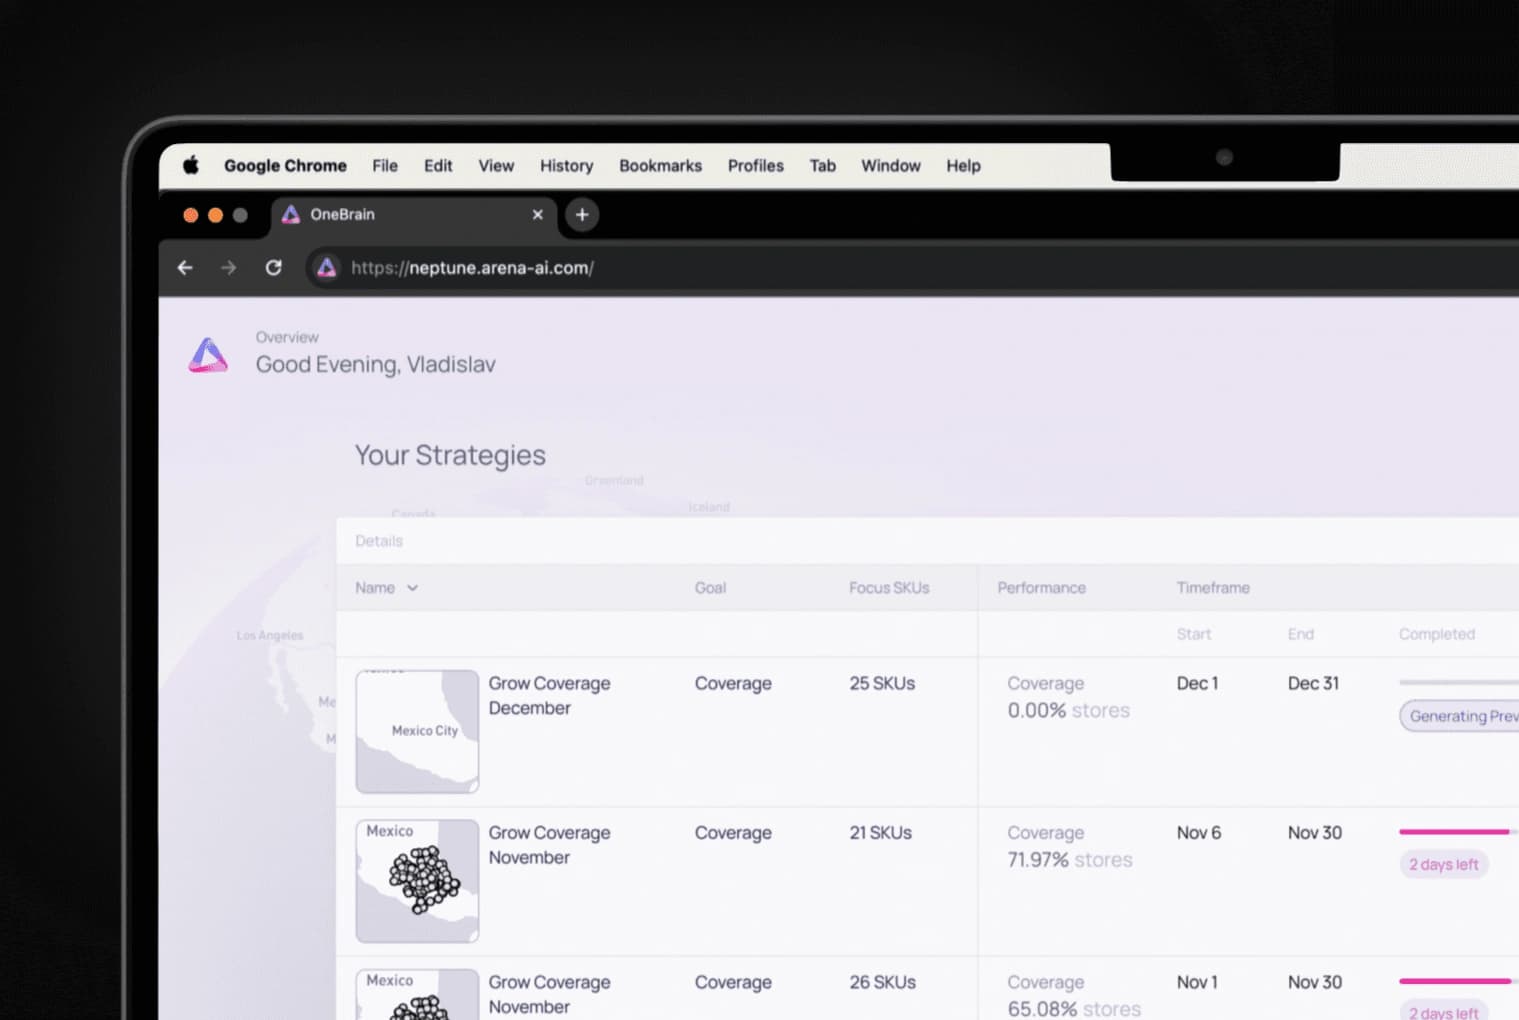1519x1020 pixels.
Task: Open the File menu
Action: (385, 166)
